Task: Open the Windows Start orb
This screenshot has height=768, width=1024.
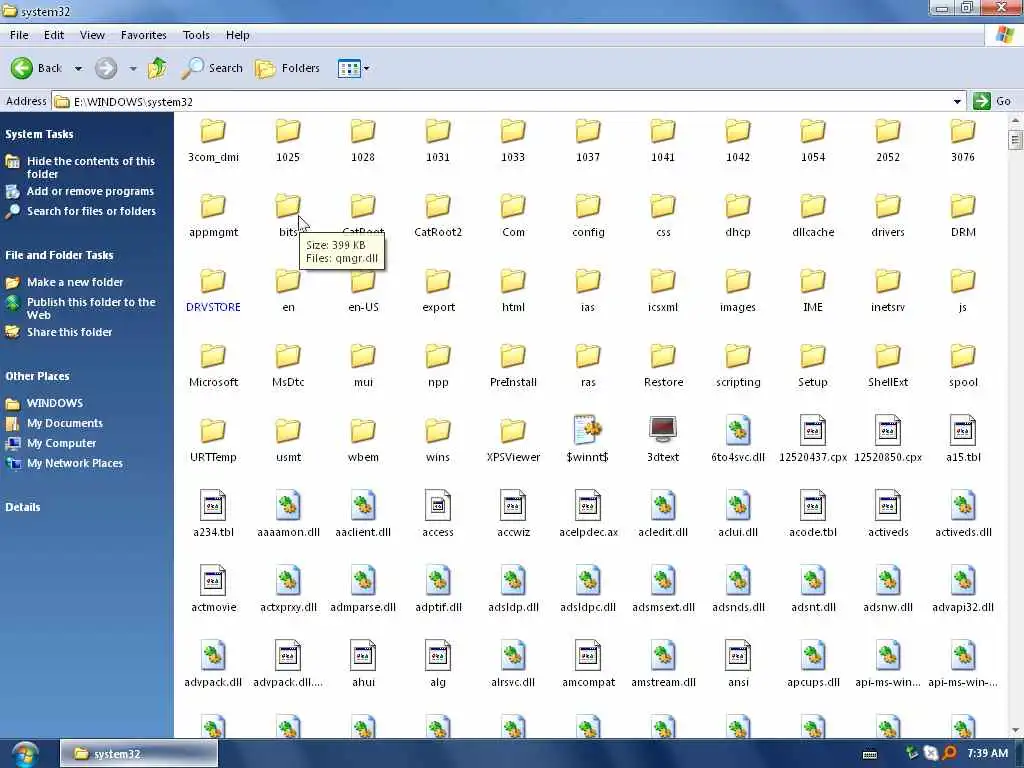Action: pyautogui.click(x=25, y=754)
